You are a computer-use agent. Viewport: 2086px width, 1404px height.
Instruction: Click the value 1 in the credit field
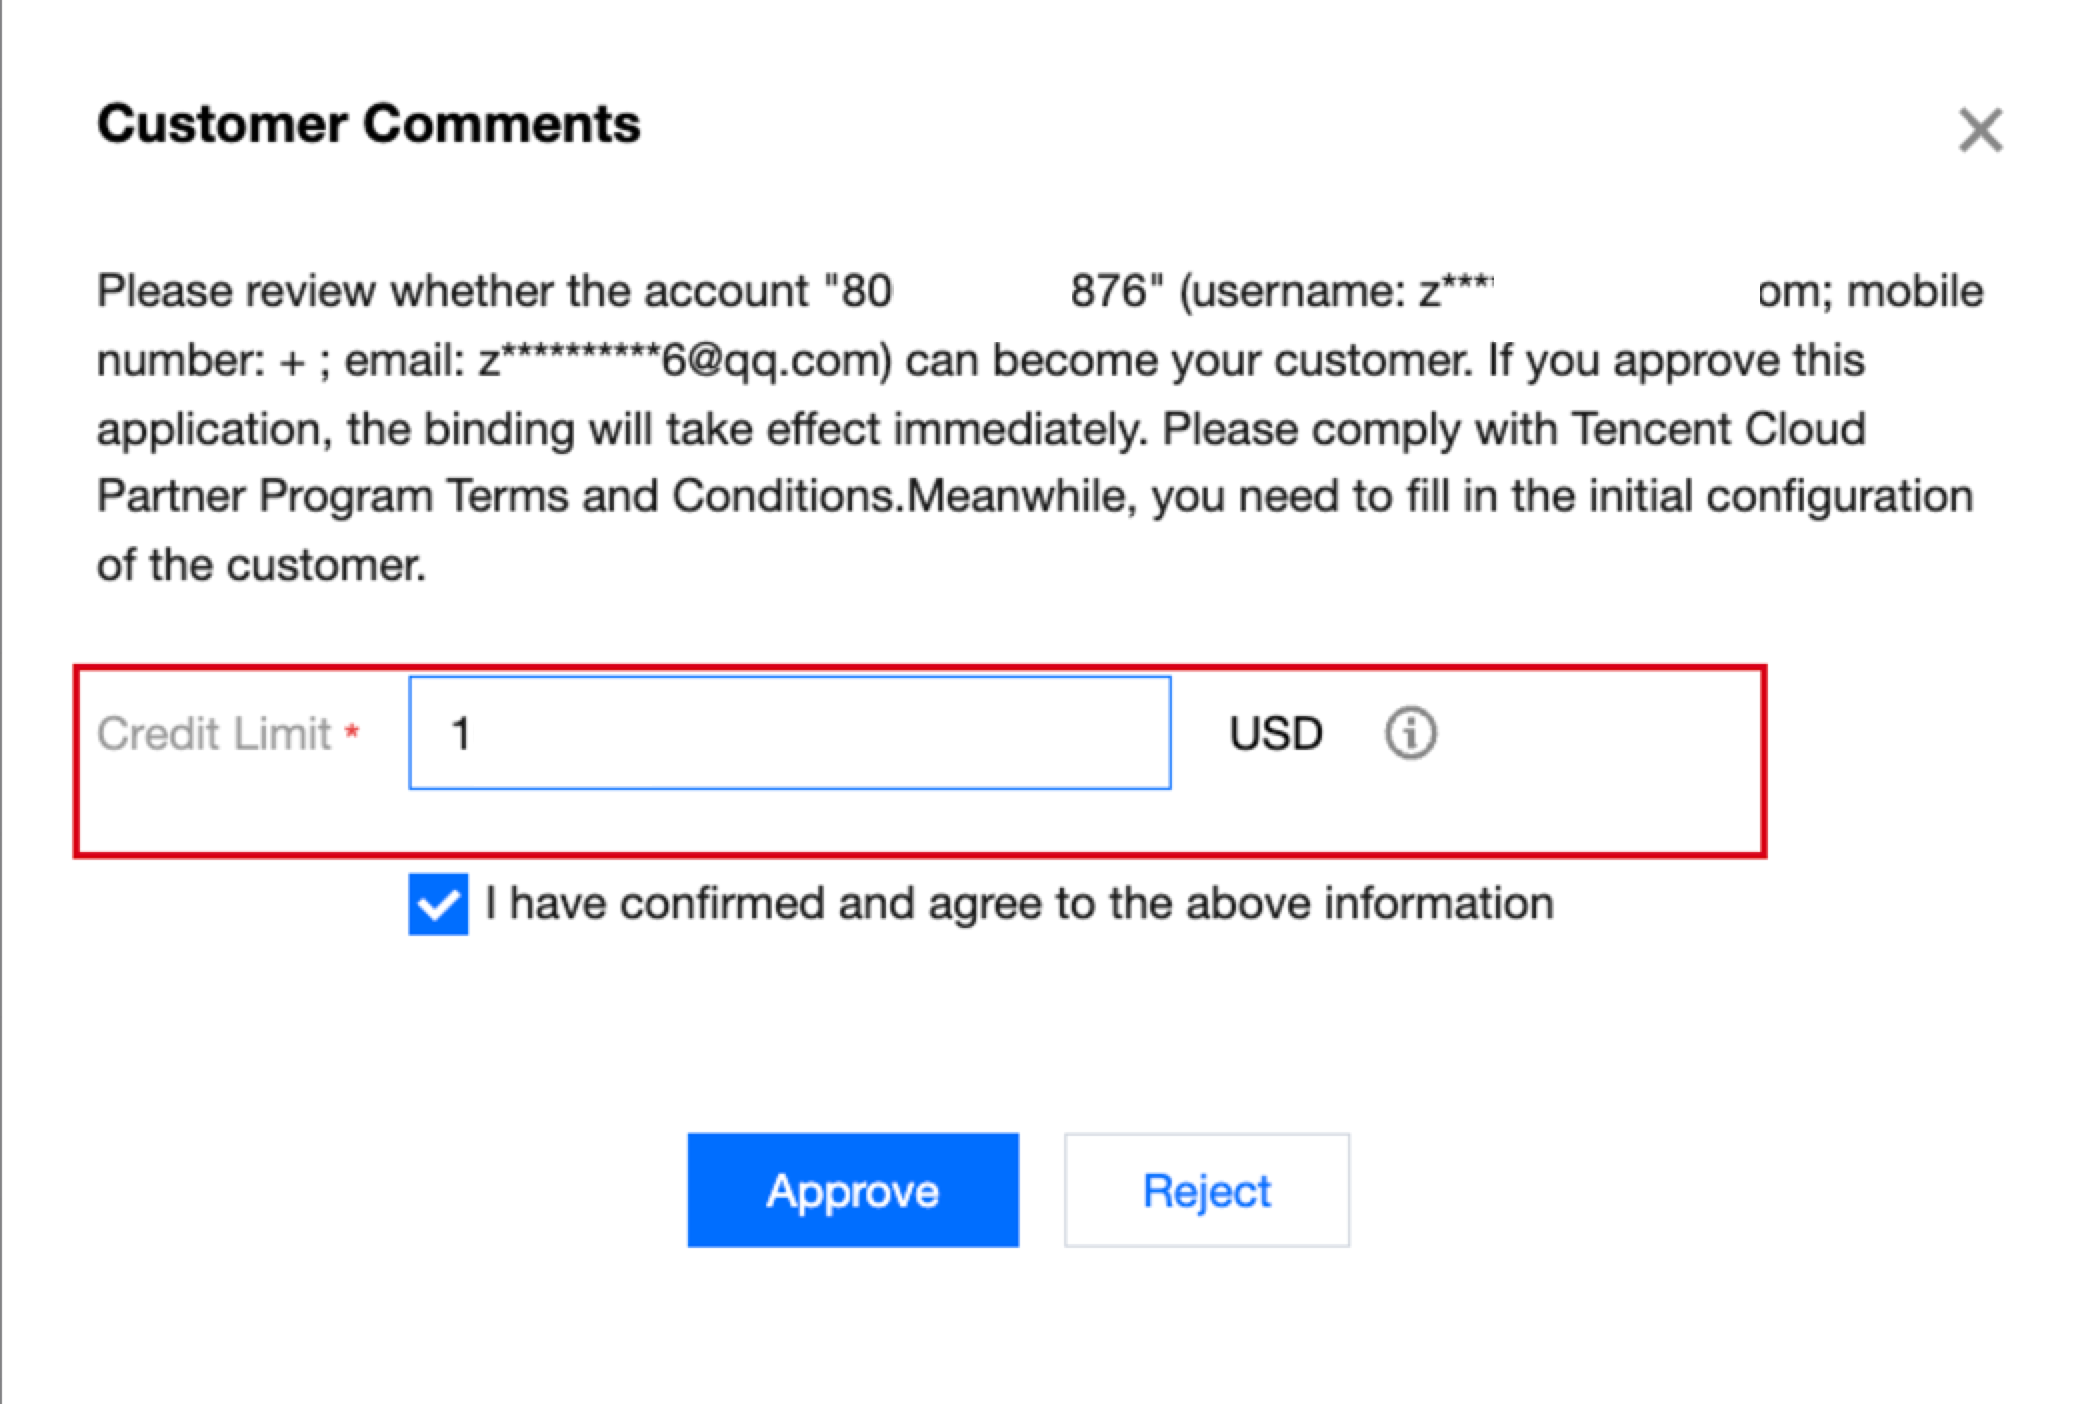point(460,733)
